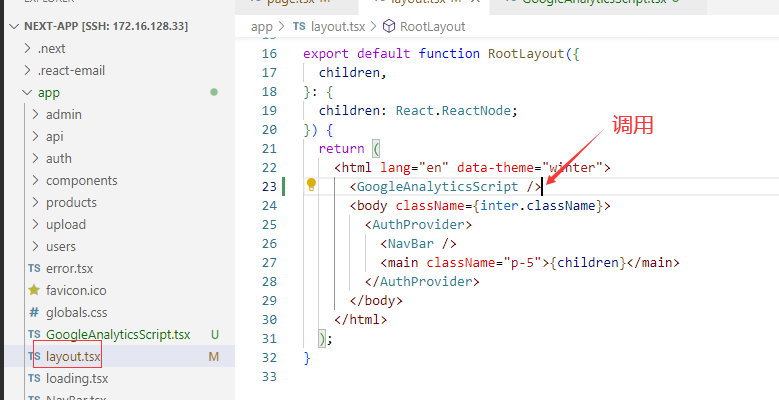779x400 pixels.
Task: Expand the .react-email folder
Action: tap(28, 71)
